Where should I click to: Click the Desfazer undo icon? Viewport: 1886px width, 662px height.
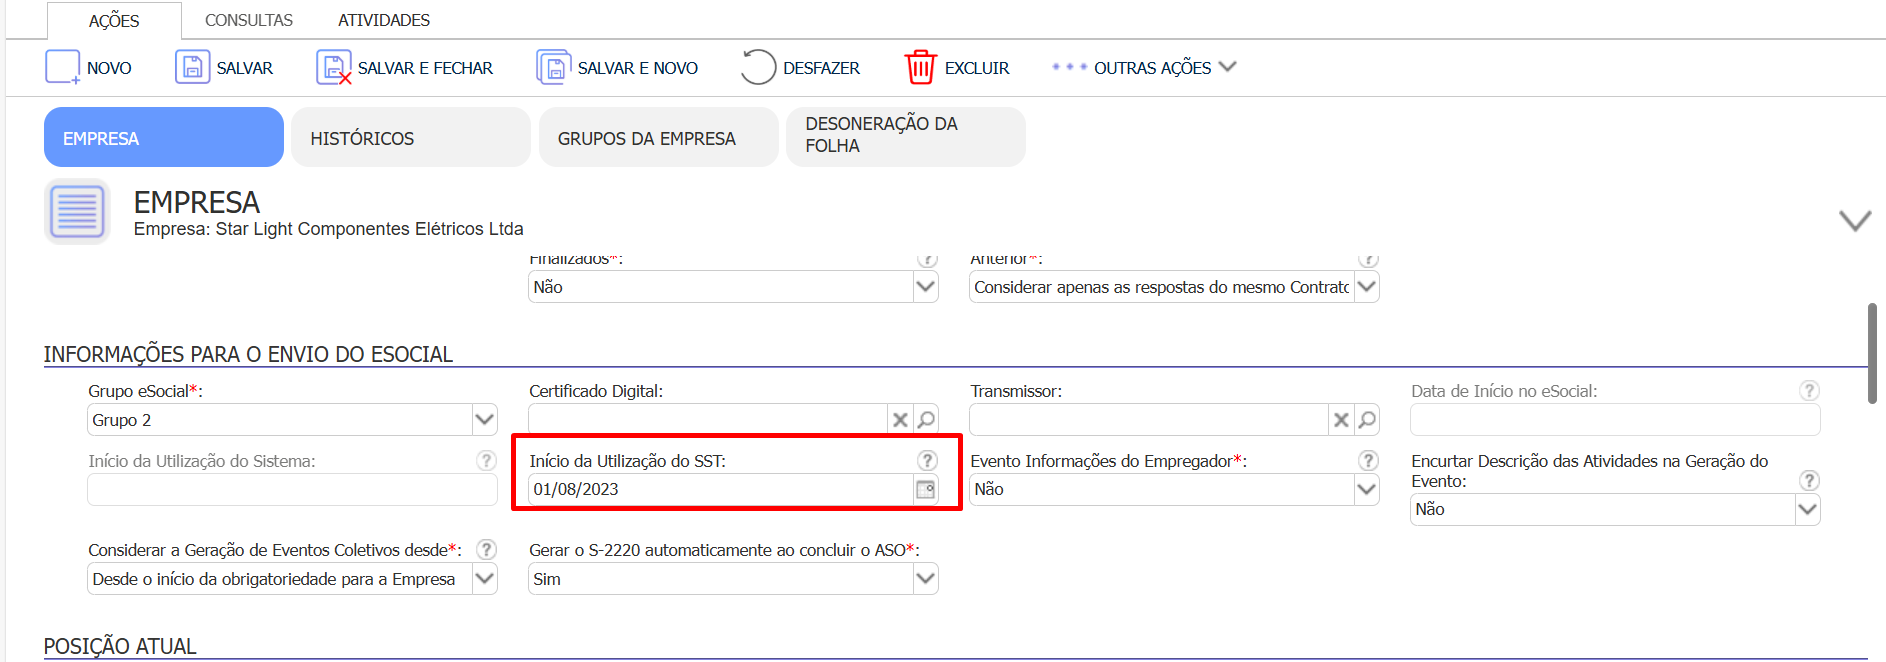click(758, 67)
